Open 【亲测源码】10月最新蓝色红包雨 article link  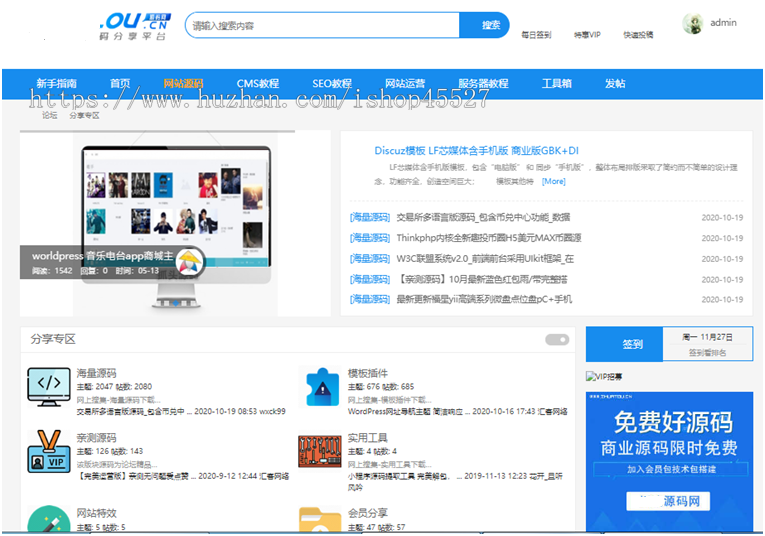coord(483,279)
